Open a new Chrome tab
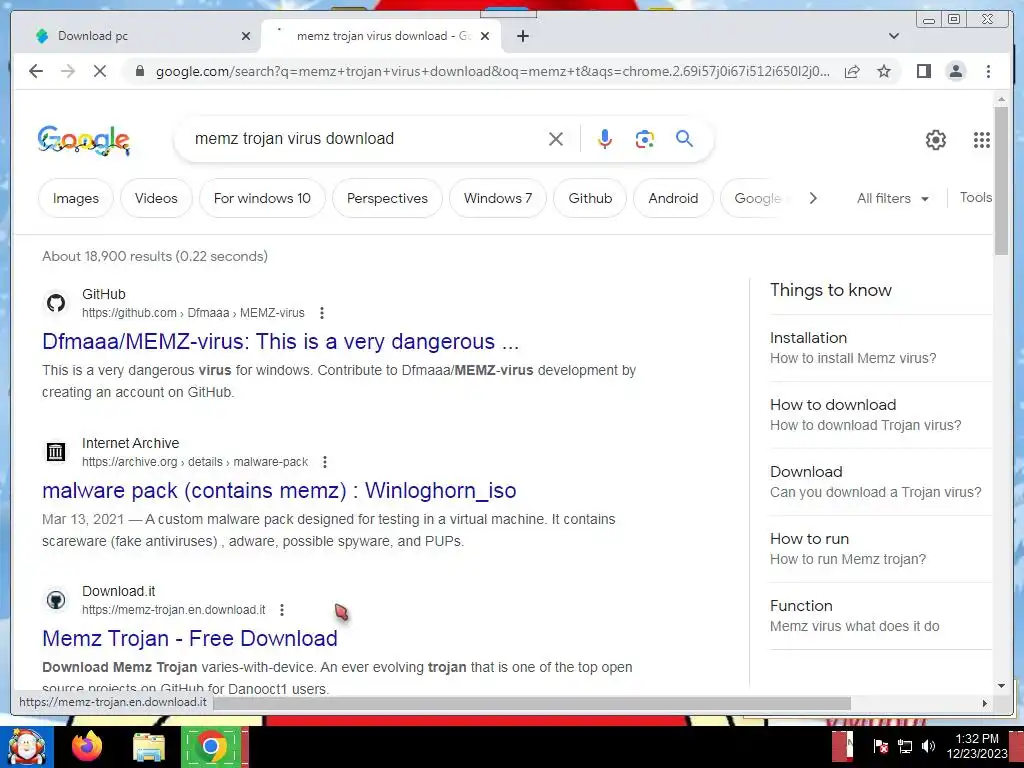Image resolution: width=1024 pixels, height=768 pixels. point(522,36)
